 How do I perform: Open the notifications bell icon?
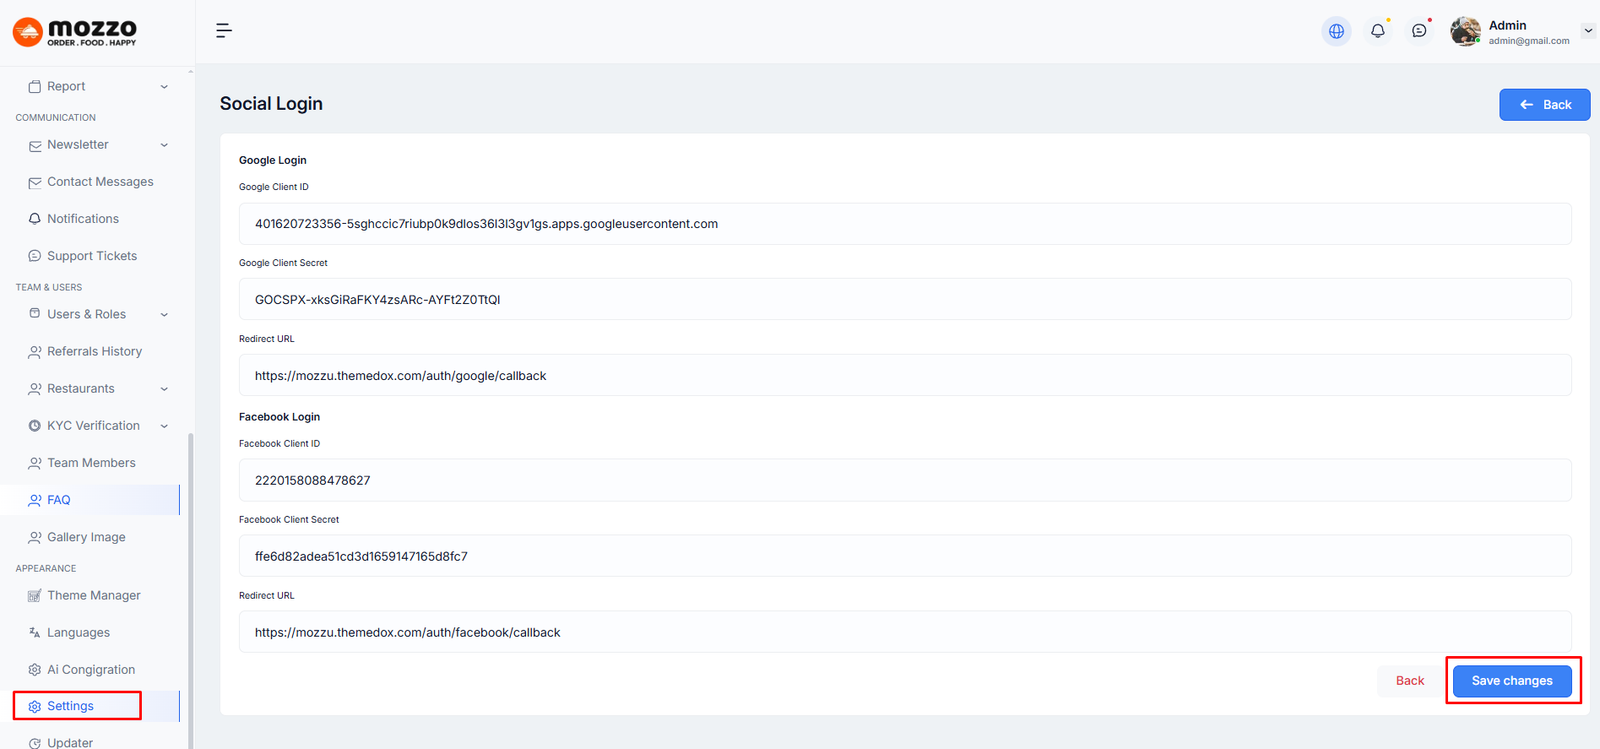click(1377, 31)
